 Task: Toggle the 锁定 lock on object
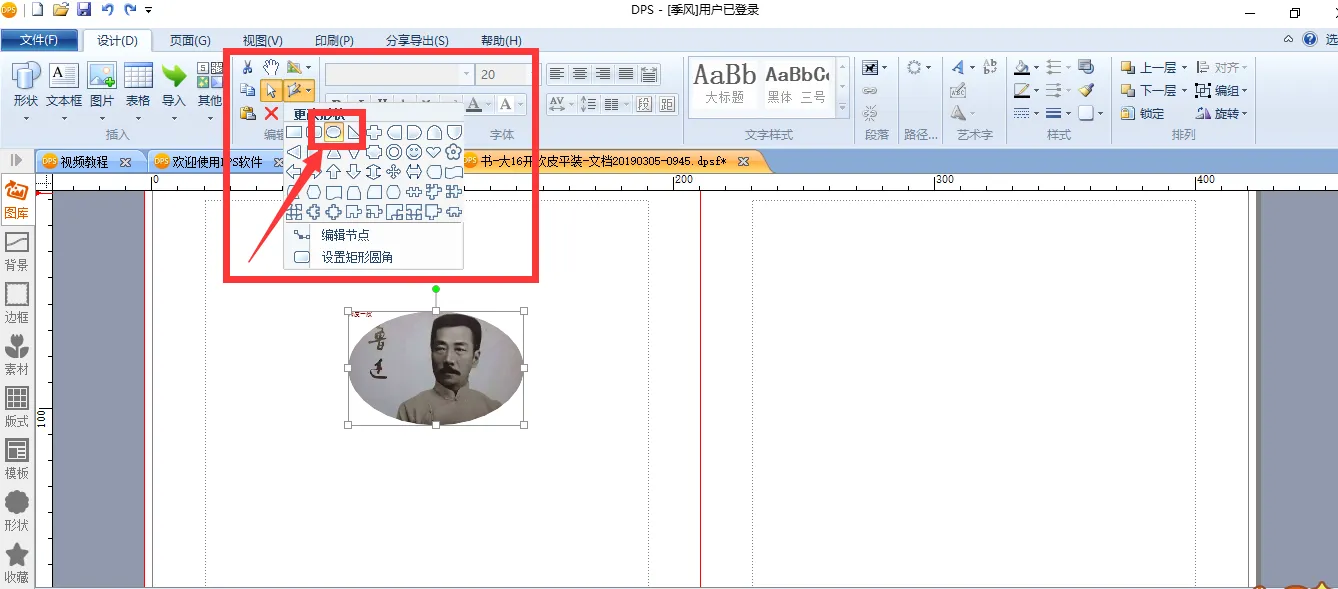pos(1143,113)
